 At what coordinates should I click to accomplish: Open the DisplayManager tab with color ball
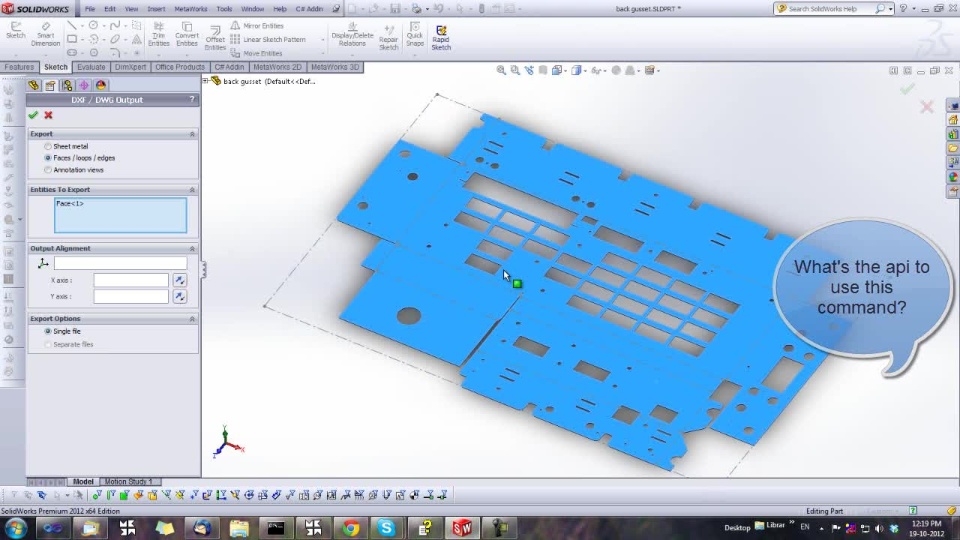click(100, 85)
